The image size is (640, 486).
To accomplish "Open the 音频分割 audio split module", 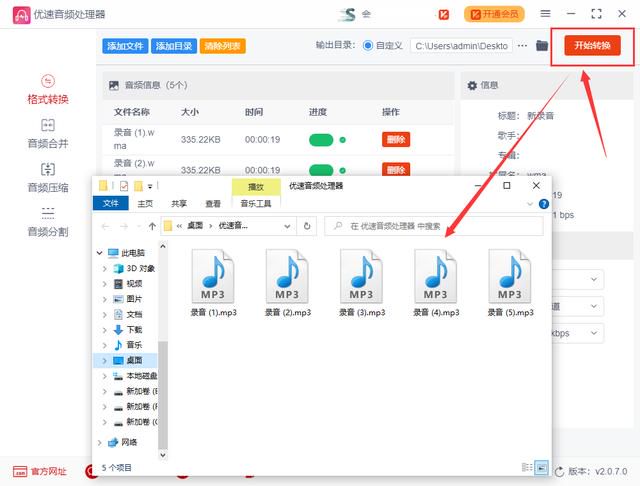I will click(x=48, y=222).
